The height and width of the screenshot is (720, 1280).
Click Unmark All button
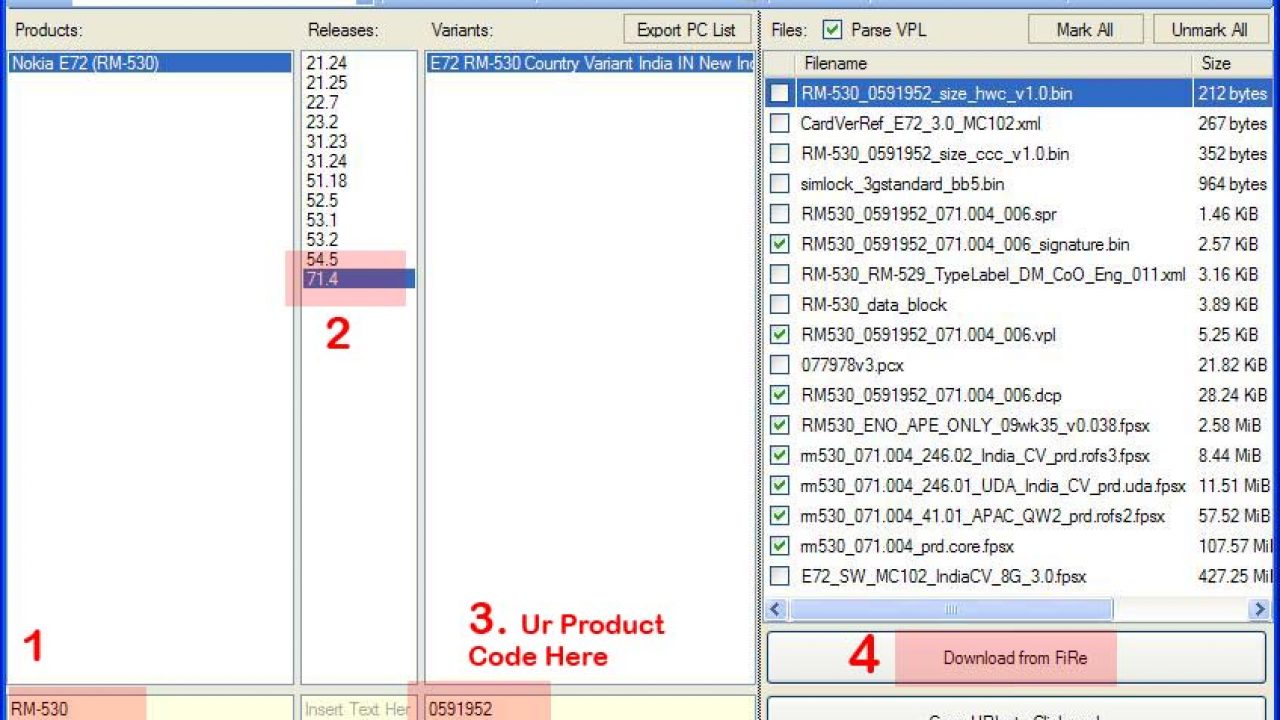coord(1209,30)
